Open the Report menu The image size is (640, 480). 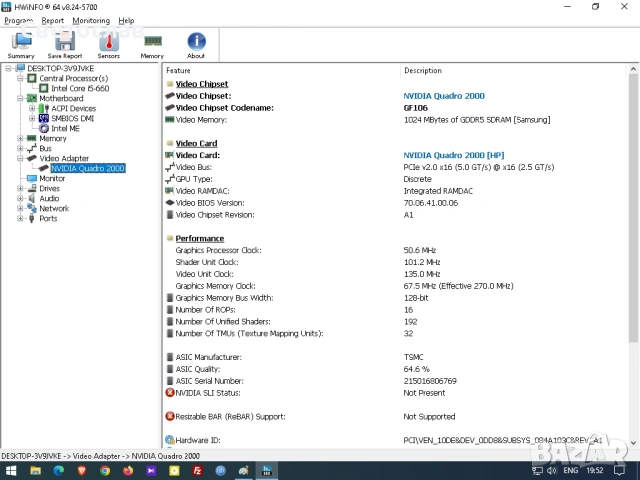click(53, 20)
